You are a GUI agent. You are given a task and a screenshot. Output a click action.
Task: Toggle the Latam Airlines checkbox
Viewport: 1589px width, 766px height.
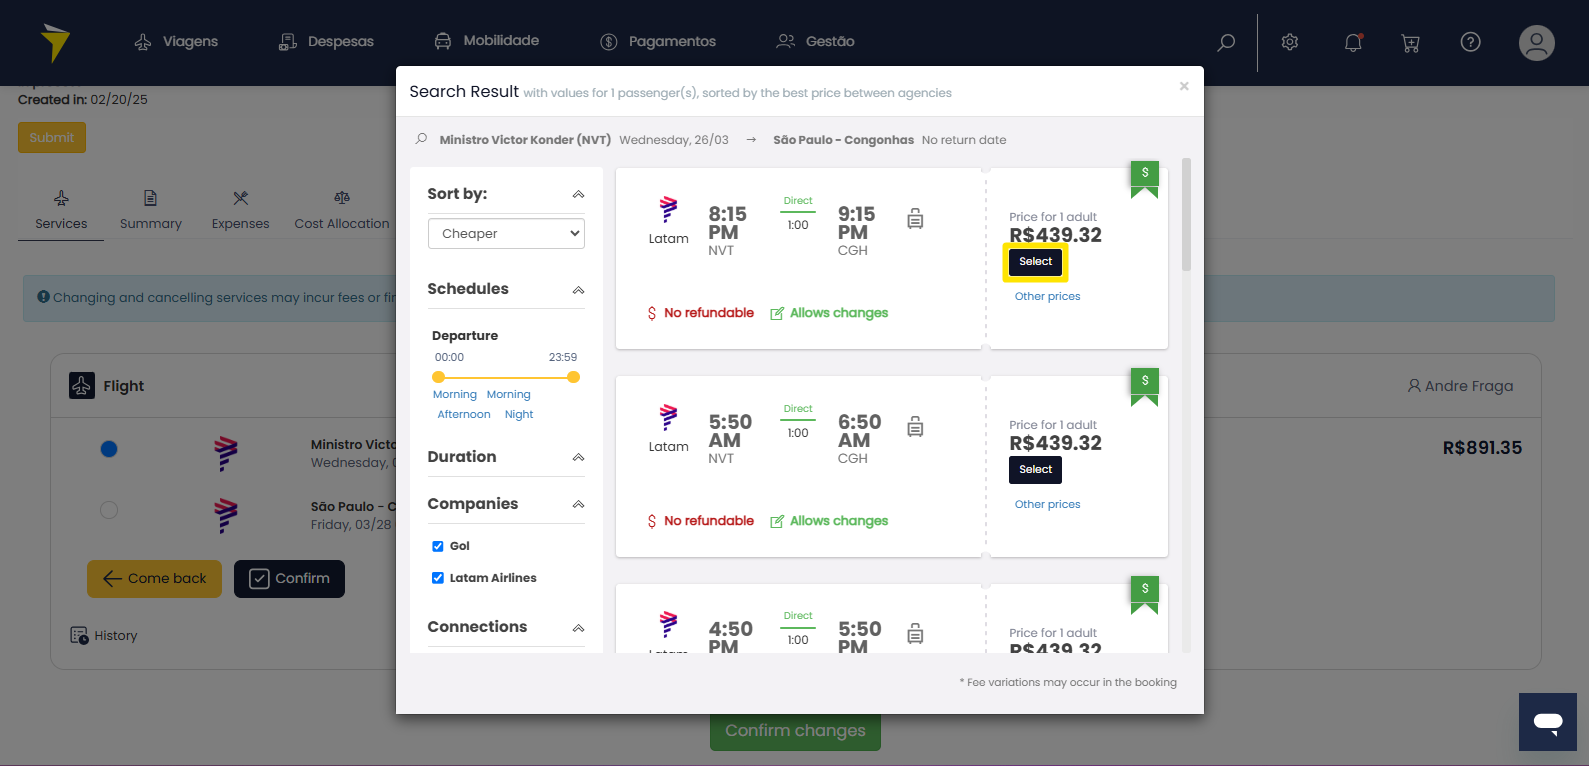438,578
